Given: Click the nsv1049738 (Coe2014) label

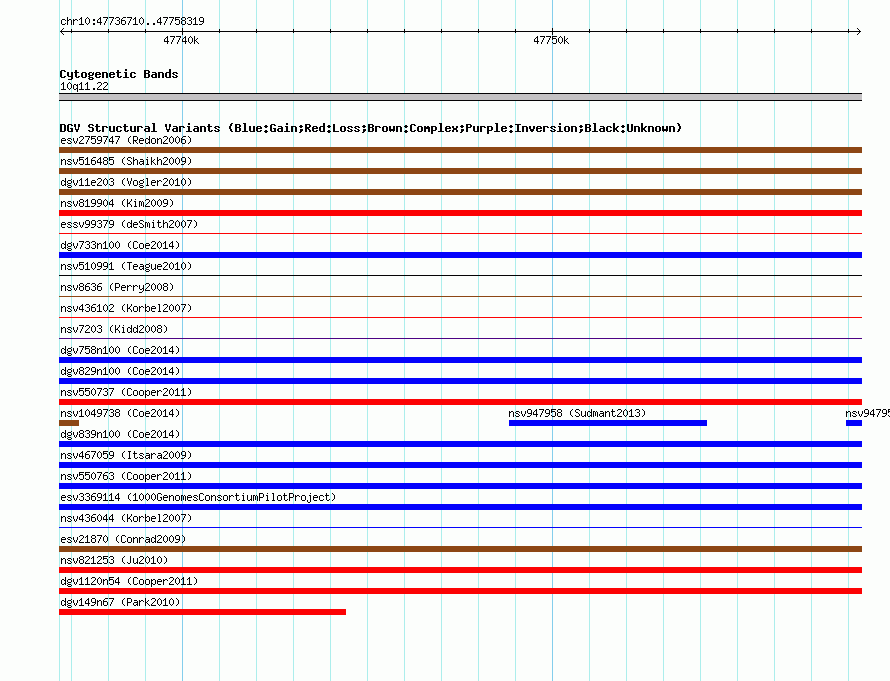Looking at the screenshot, I should (x=120, y=413).
